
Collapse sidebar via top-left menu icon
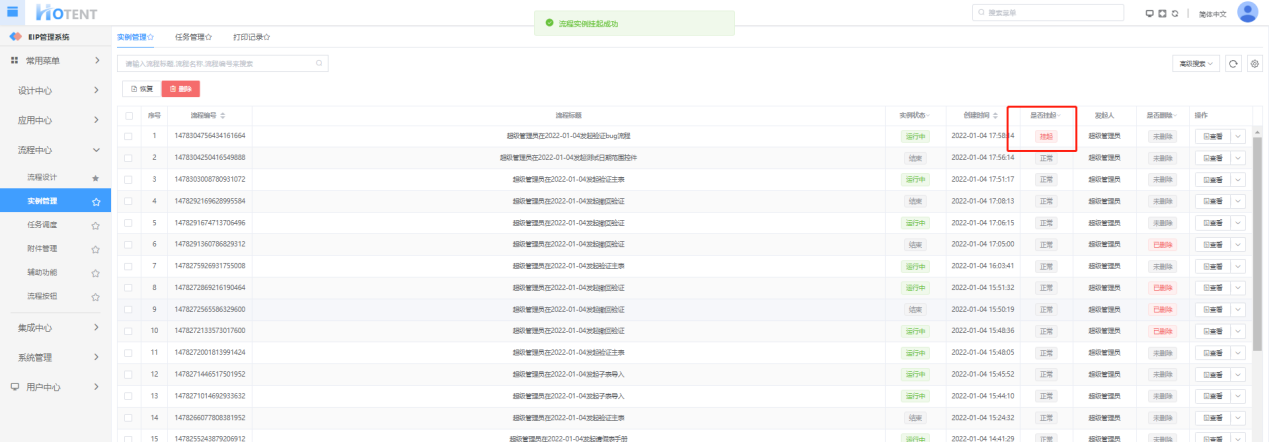13,11
